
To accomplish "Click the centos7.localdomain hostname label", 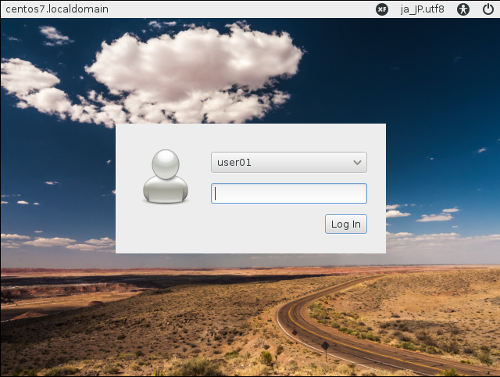I will [x=57, y=9].
